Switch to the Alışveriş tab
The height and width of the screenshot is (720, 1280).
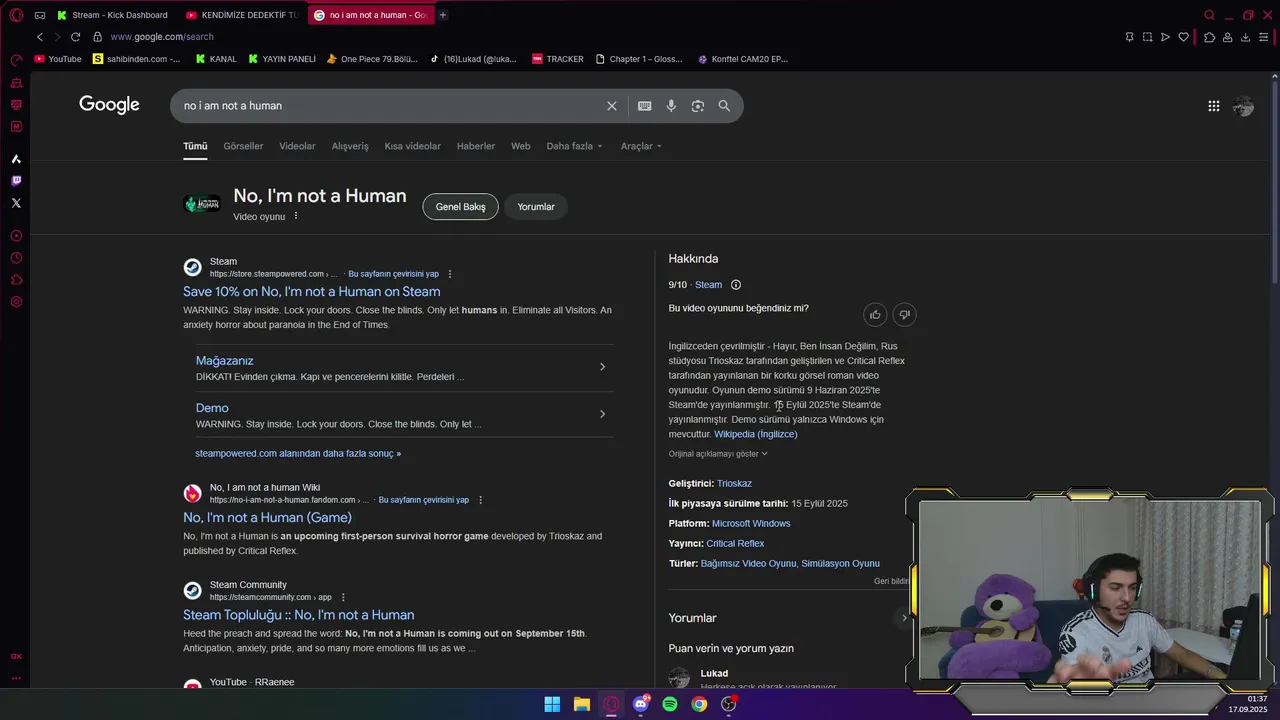click(x=350, y=146)
